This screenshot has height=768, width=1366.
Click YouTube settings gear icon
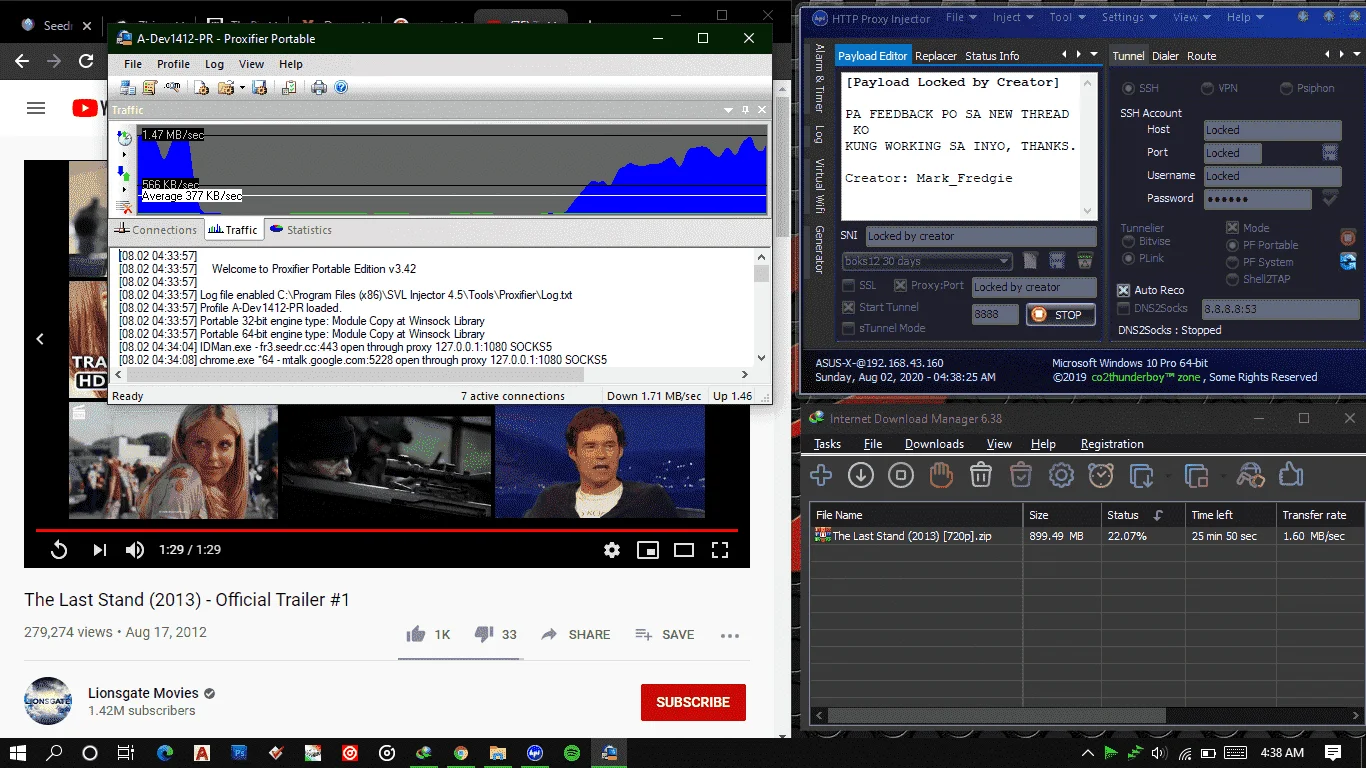(x=612, y=549)
